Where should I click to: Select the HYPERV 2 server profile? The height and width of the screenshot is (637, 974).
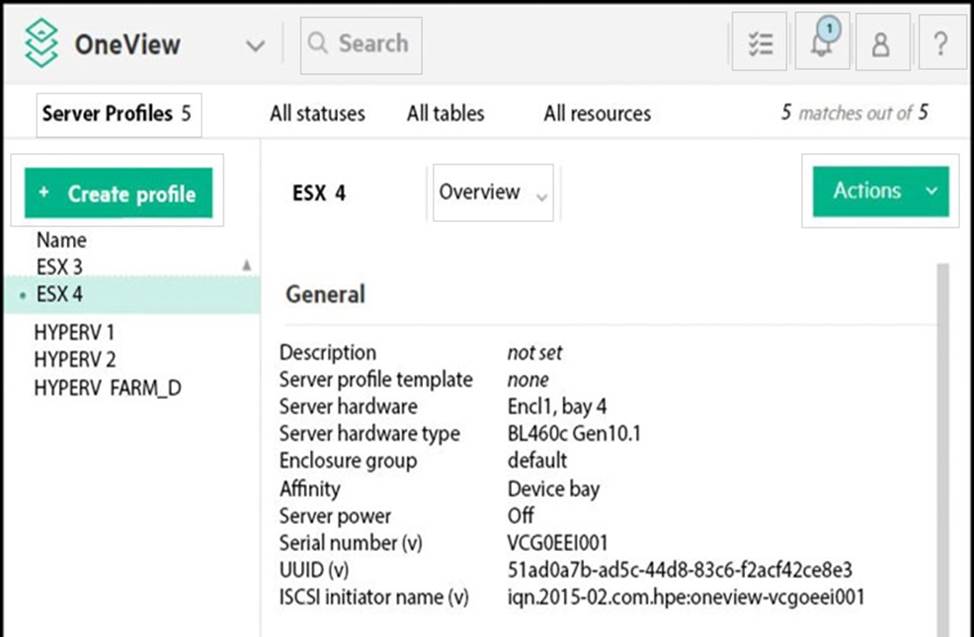75,359
